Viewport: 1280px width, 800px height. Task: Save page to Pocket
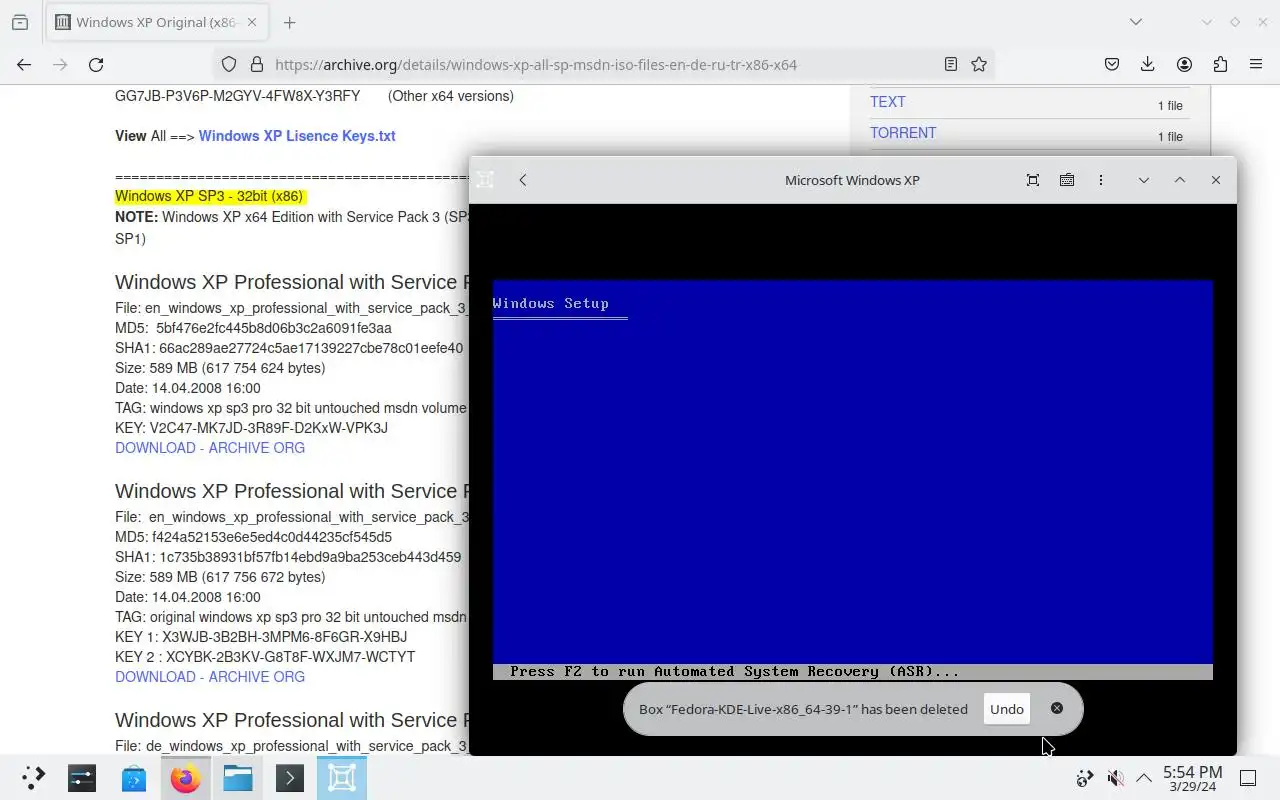[1112, 64]
